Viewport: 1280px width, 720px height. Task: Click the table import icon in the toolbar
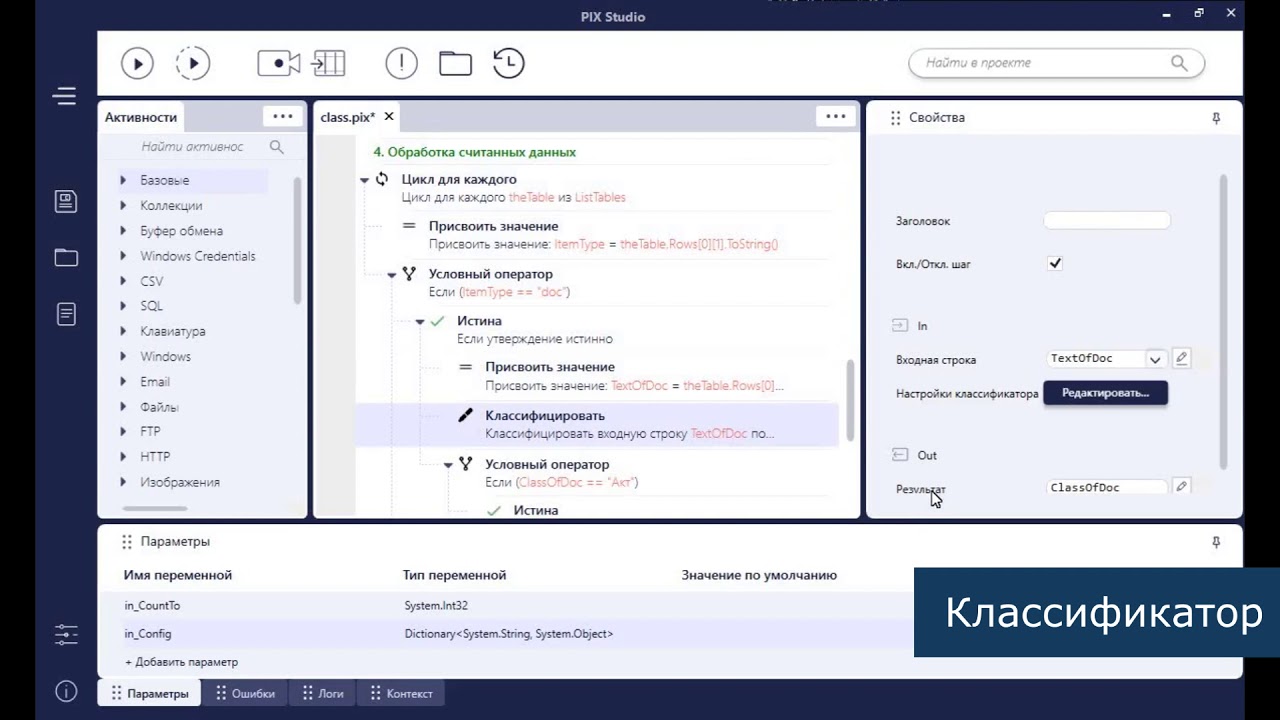click(328, 63)
